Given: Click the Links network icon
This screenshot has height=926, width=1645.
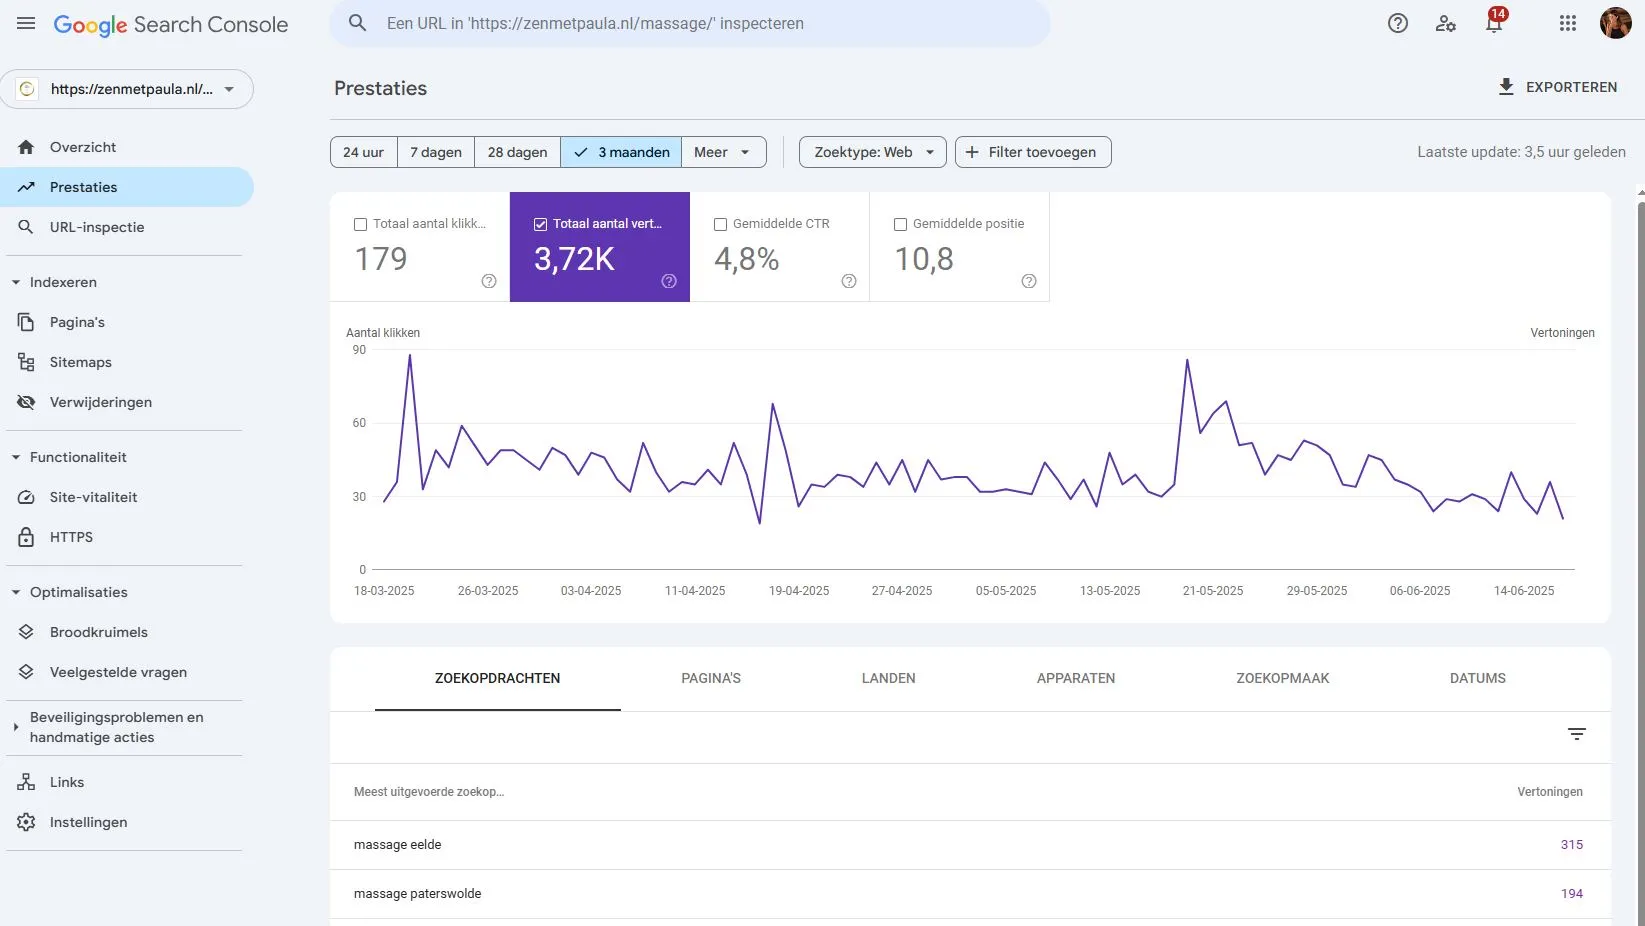Looking at the screenshot, I should pos(26,782).
